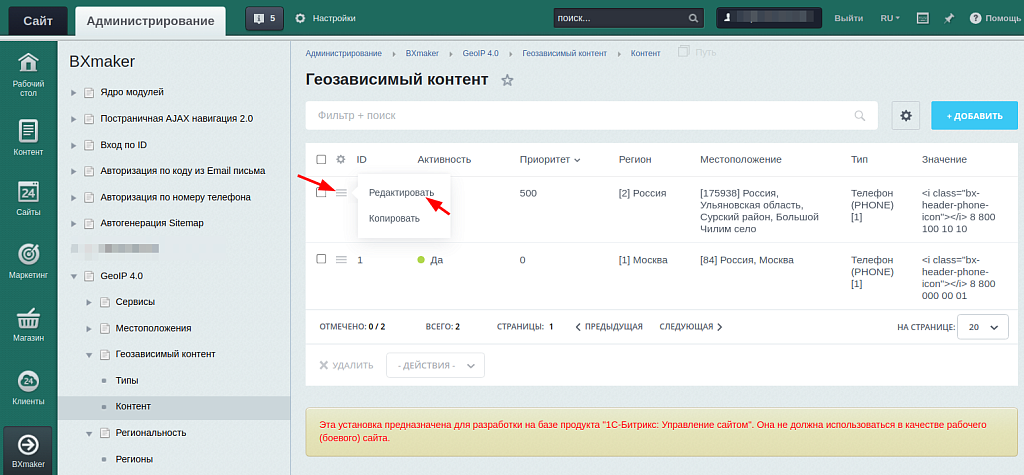Select Редактировать in the context menu
The width and height of the screenshot is (1024, 475).
point(401,192)
